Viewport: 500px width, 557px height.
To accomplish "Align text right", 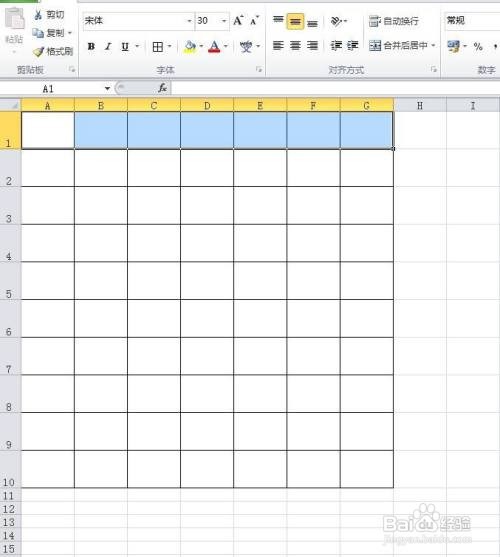I will coord(312,45).
